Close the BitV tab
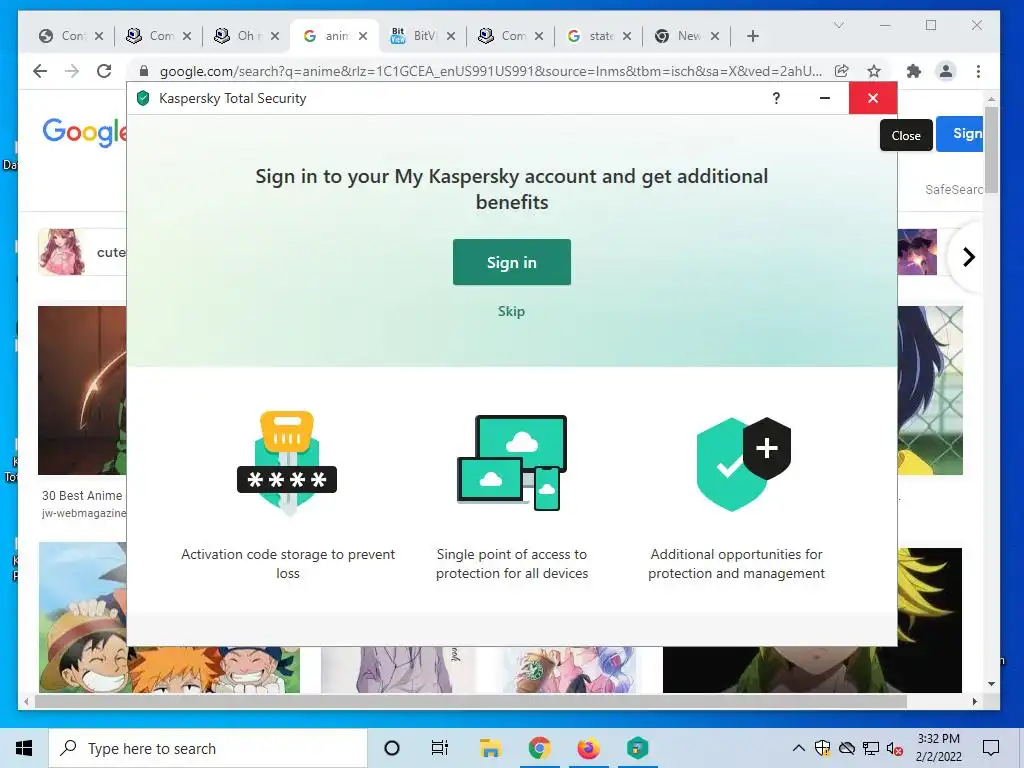1024x768 pixels. pyautogui.click(x=451, y=36)
